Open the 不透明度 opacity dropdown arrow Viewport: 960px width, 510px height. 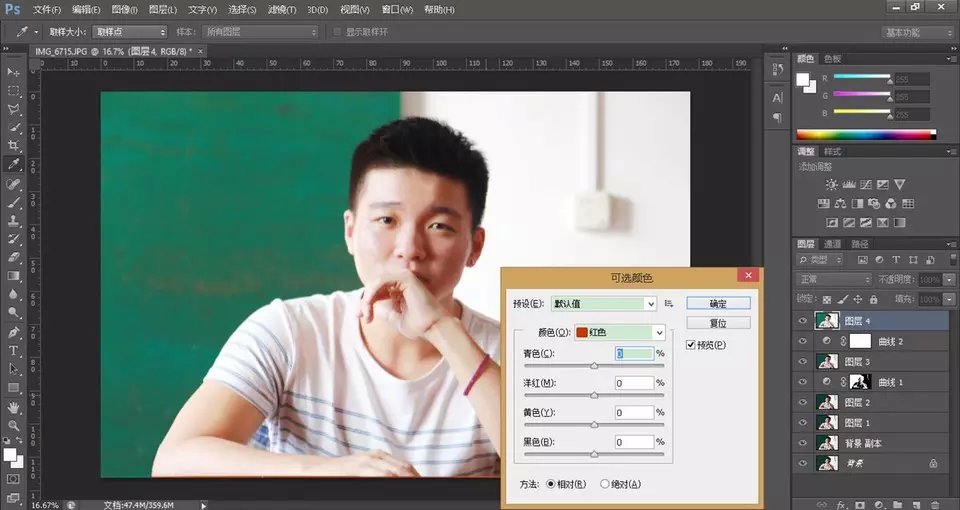pos(948,279)
